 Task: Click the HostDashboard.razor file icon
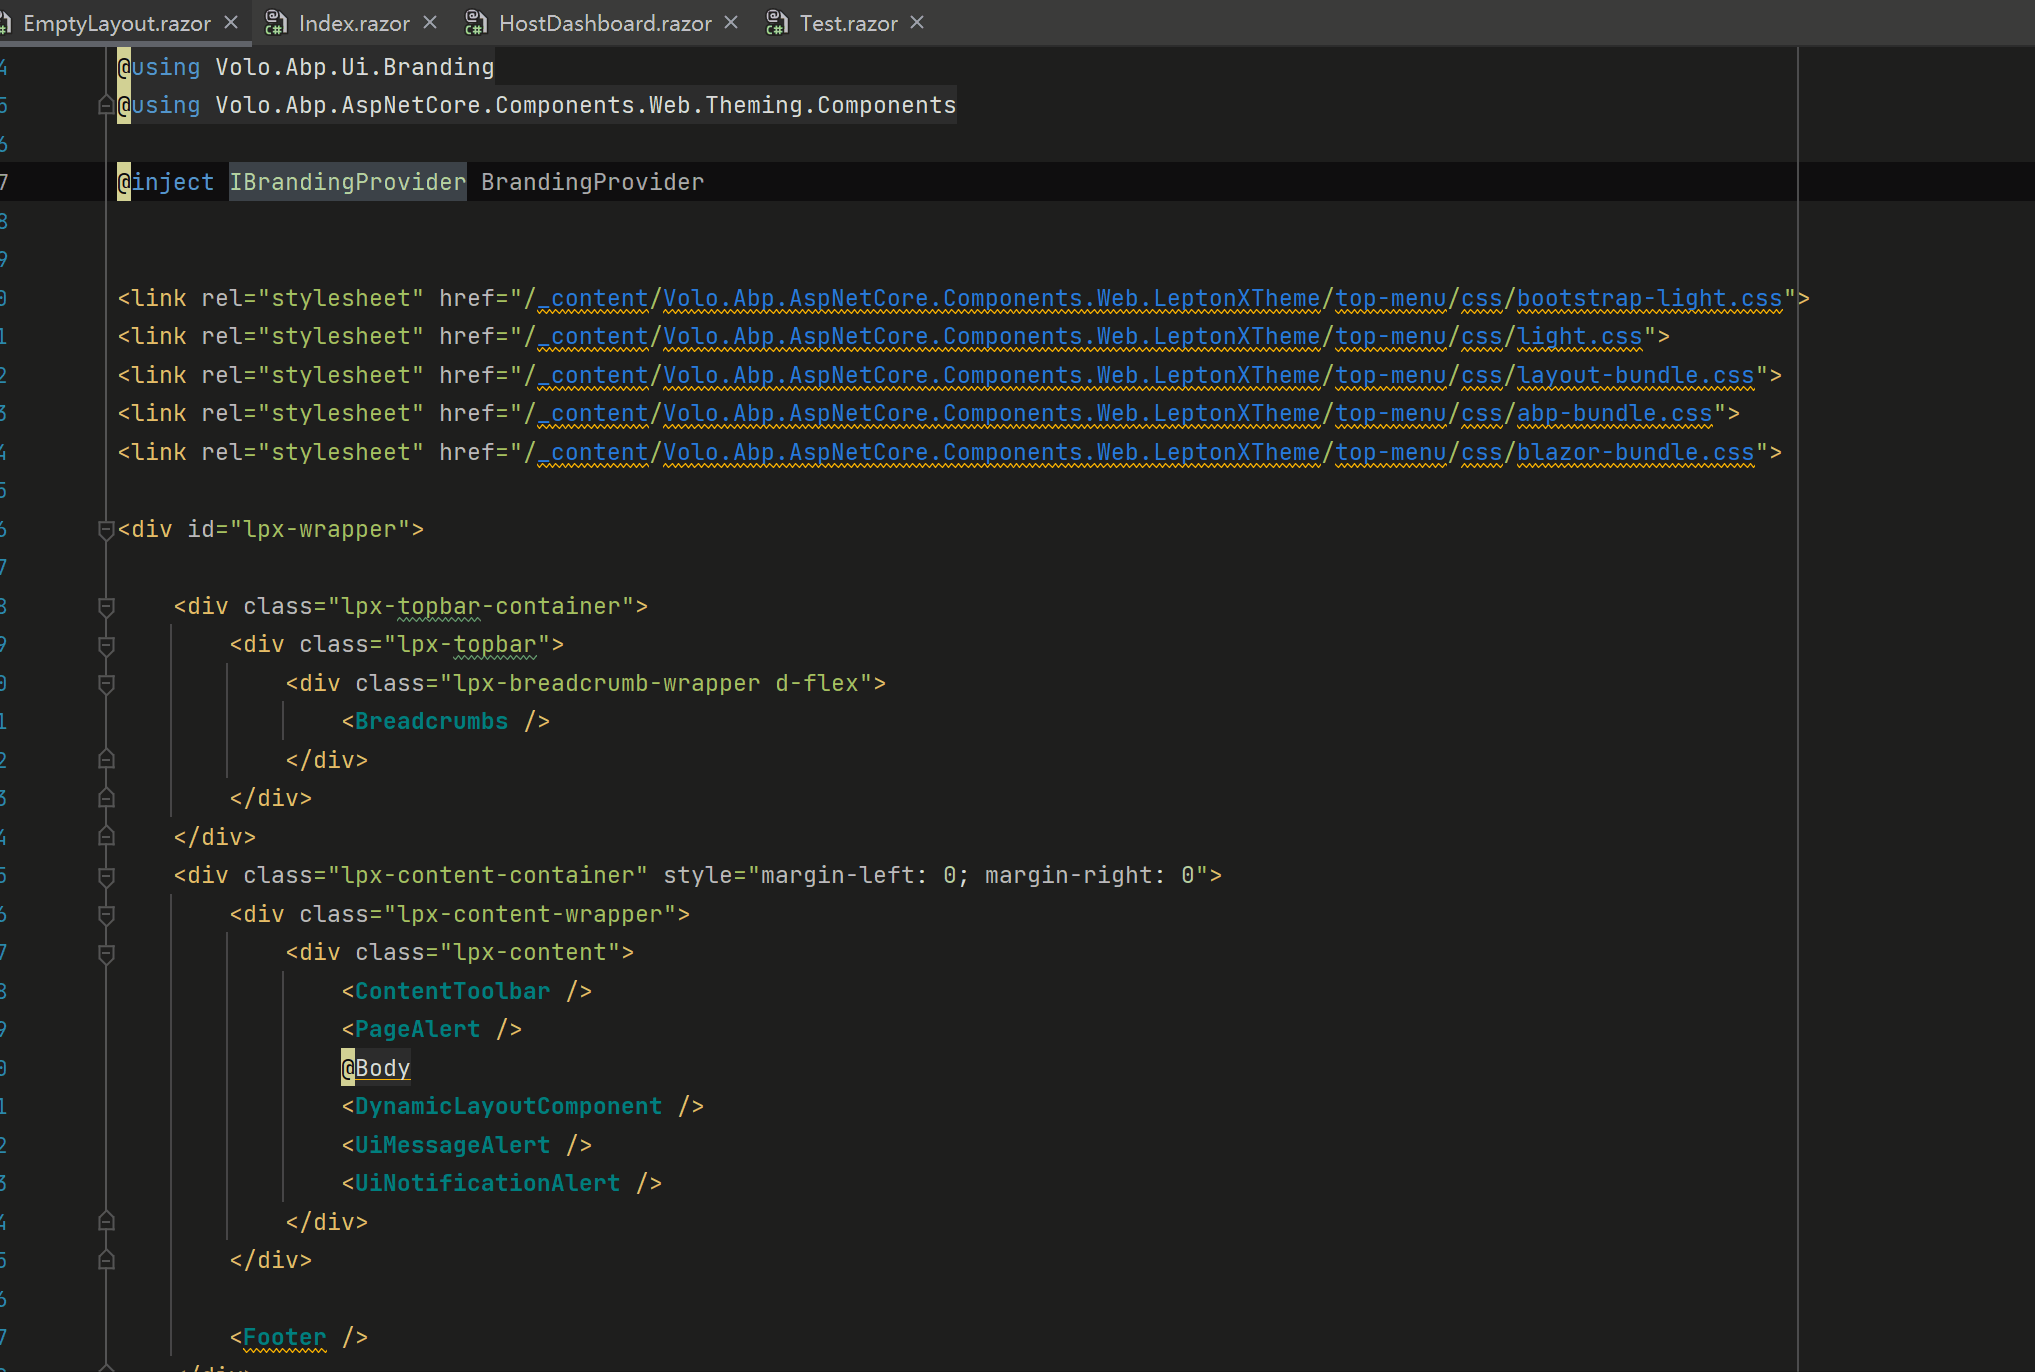(x=476, y=23)
